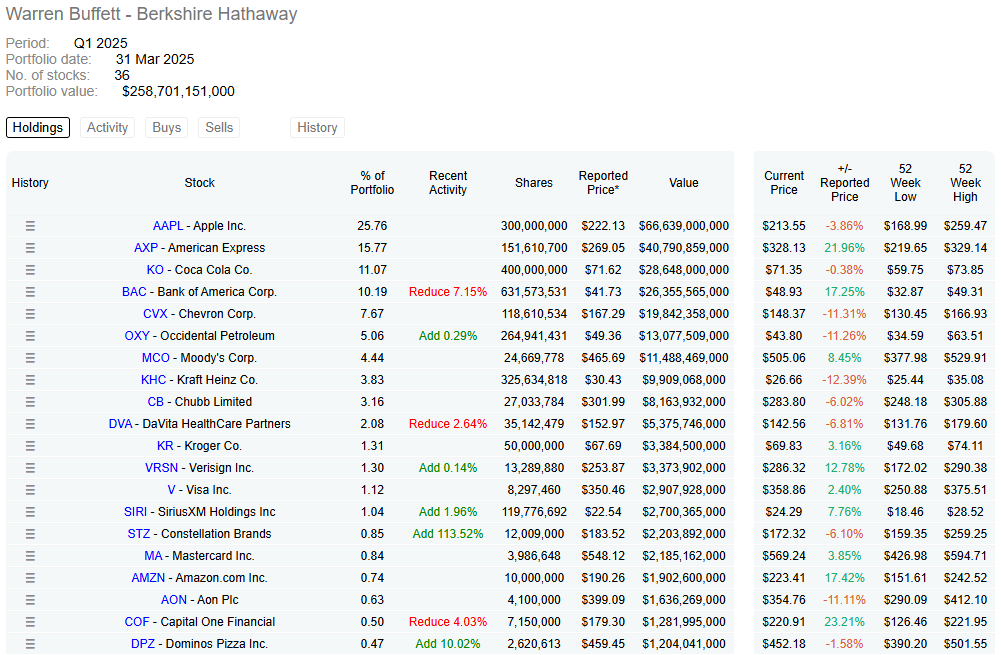Open history icon for Moody's Corp. row

[x=30, y=358]
